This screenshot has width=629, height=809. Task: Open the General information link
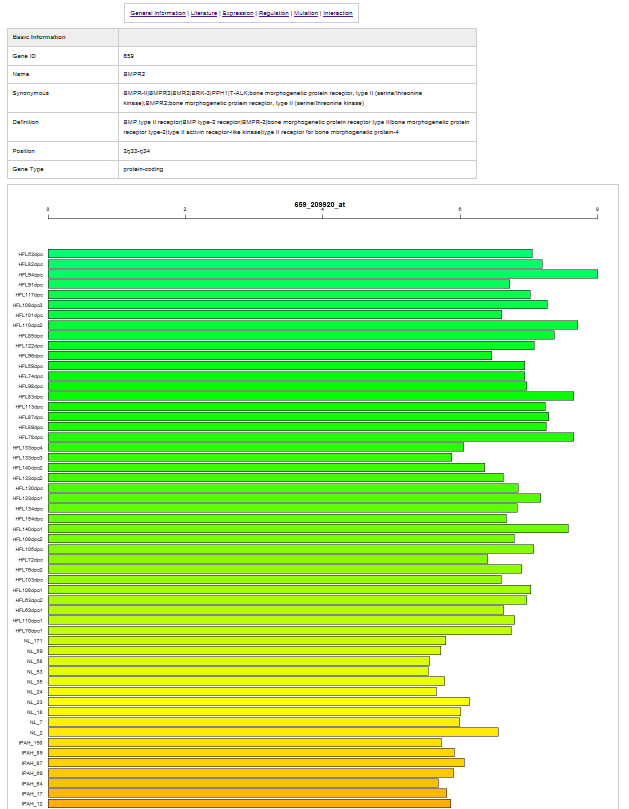click(158, 13)
